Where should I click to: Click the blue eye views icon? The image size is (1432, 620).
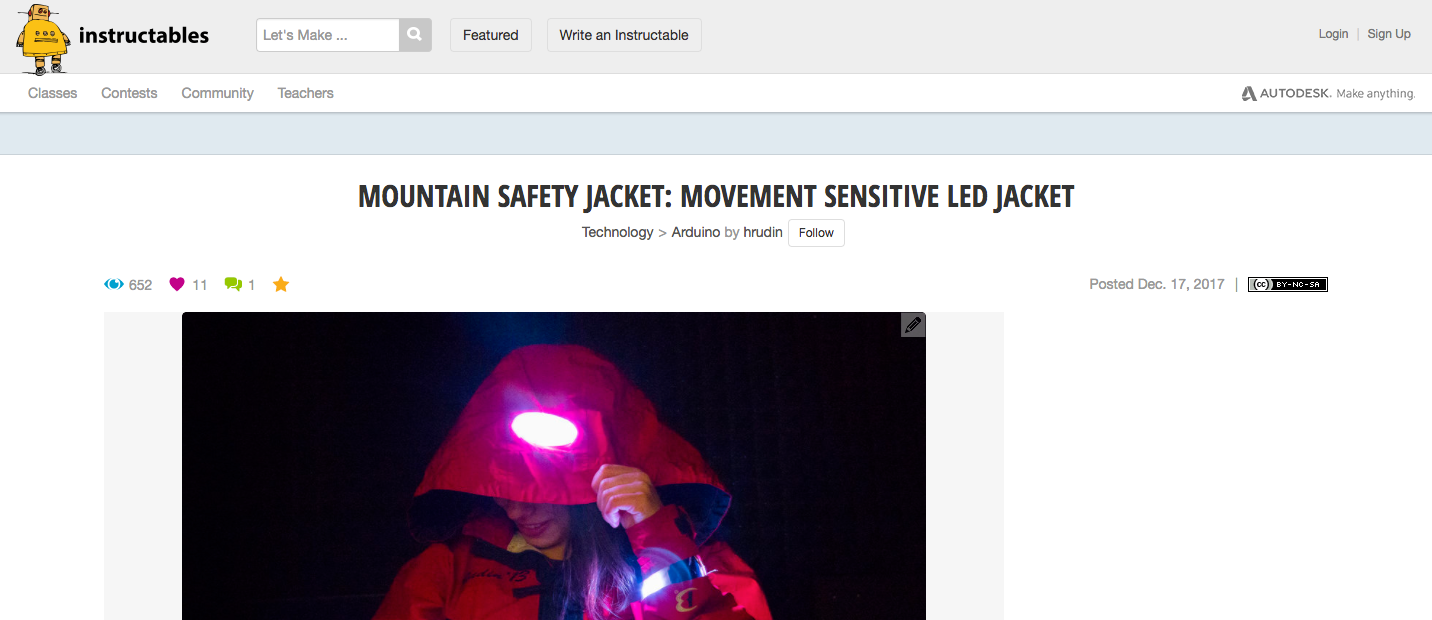point(114,284)
